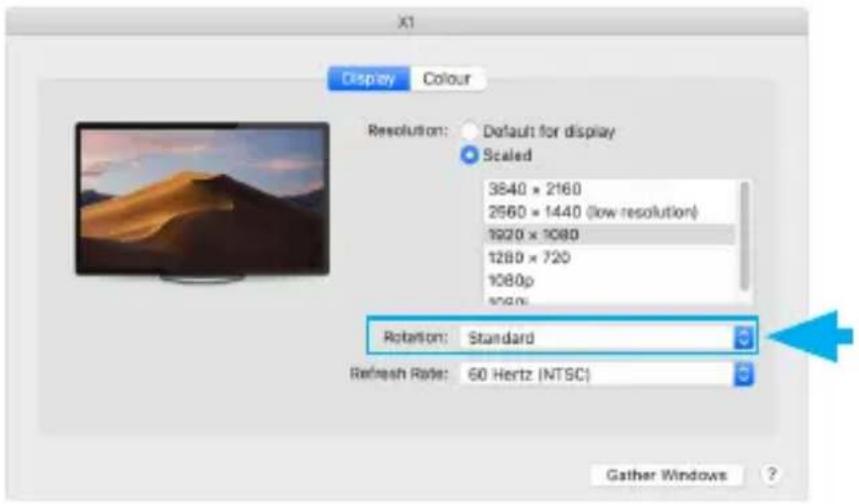
Task: Click the display preview thumbnail
Action: click(x=203, y=202)
